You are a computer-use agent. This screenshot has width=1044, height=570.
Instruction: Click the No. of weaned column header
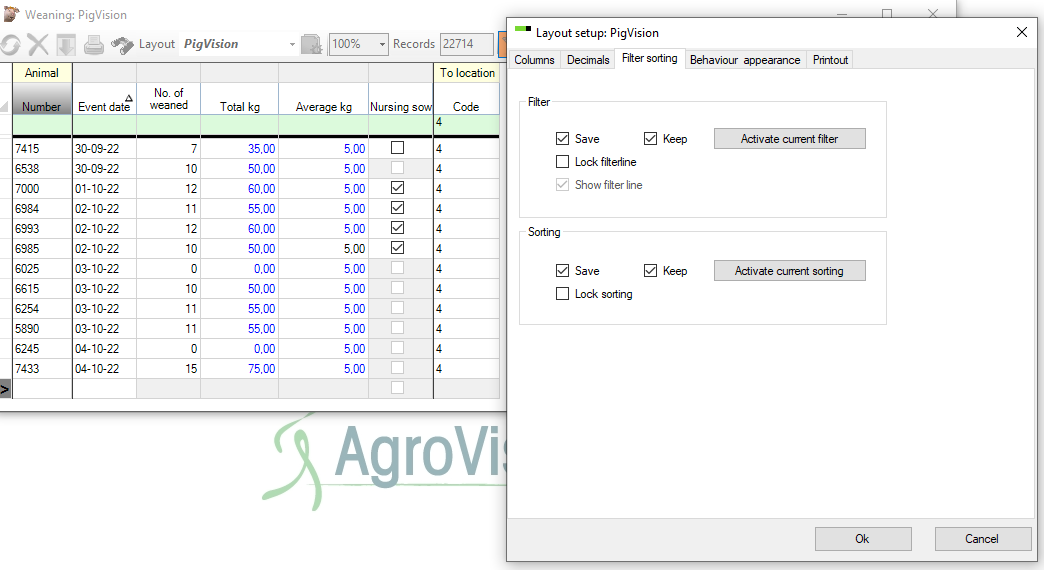coord(168,99)
